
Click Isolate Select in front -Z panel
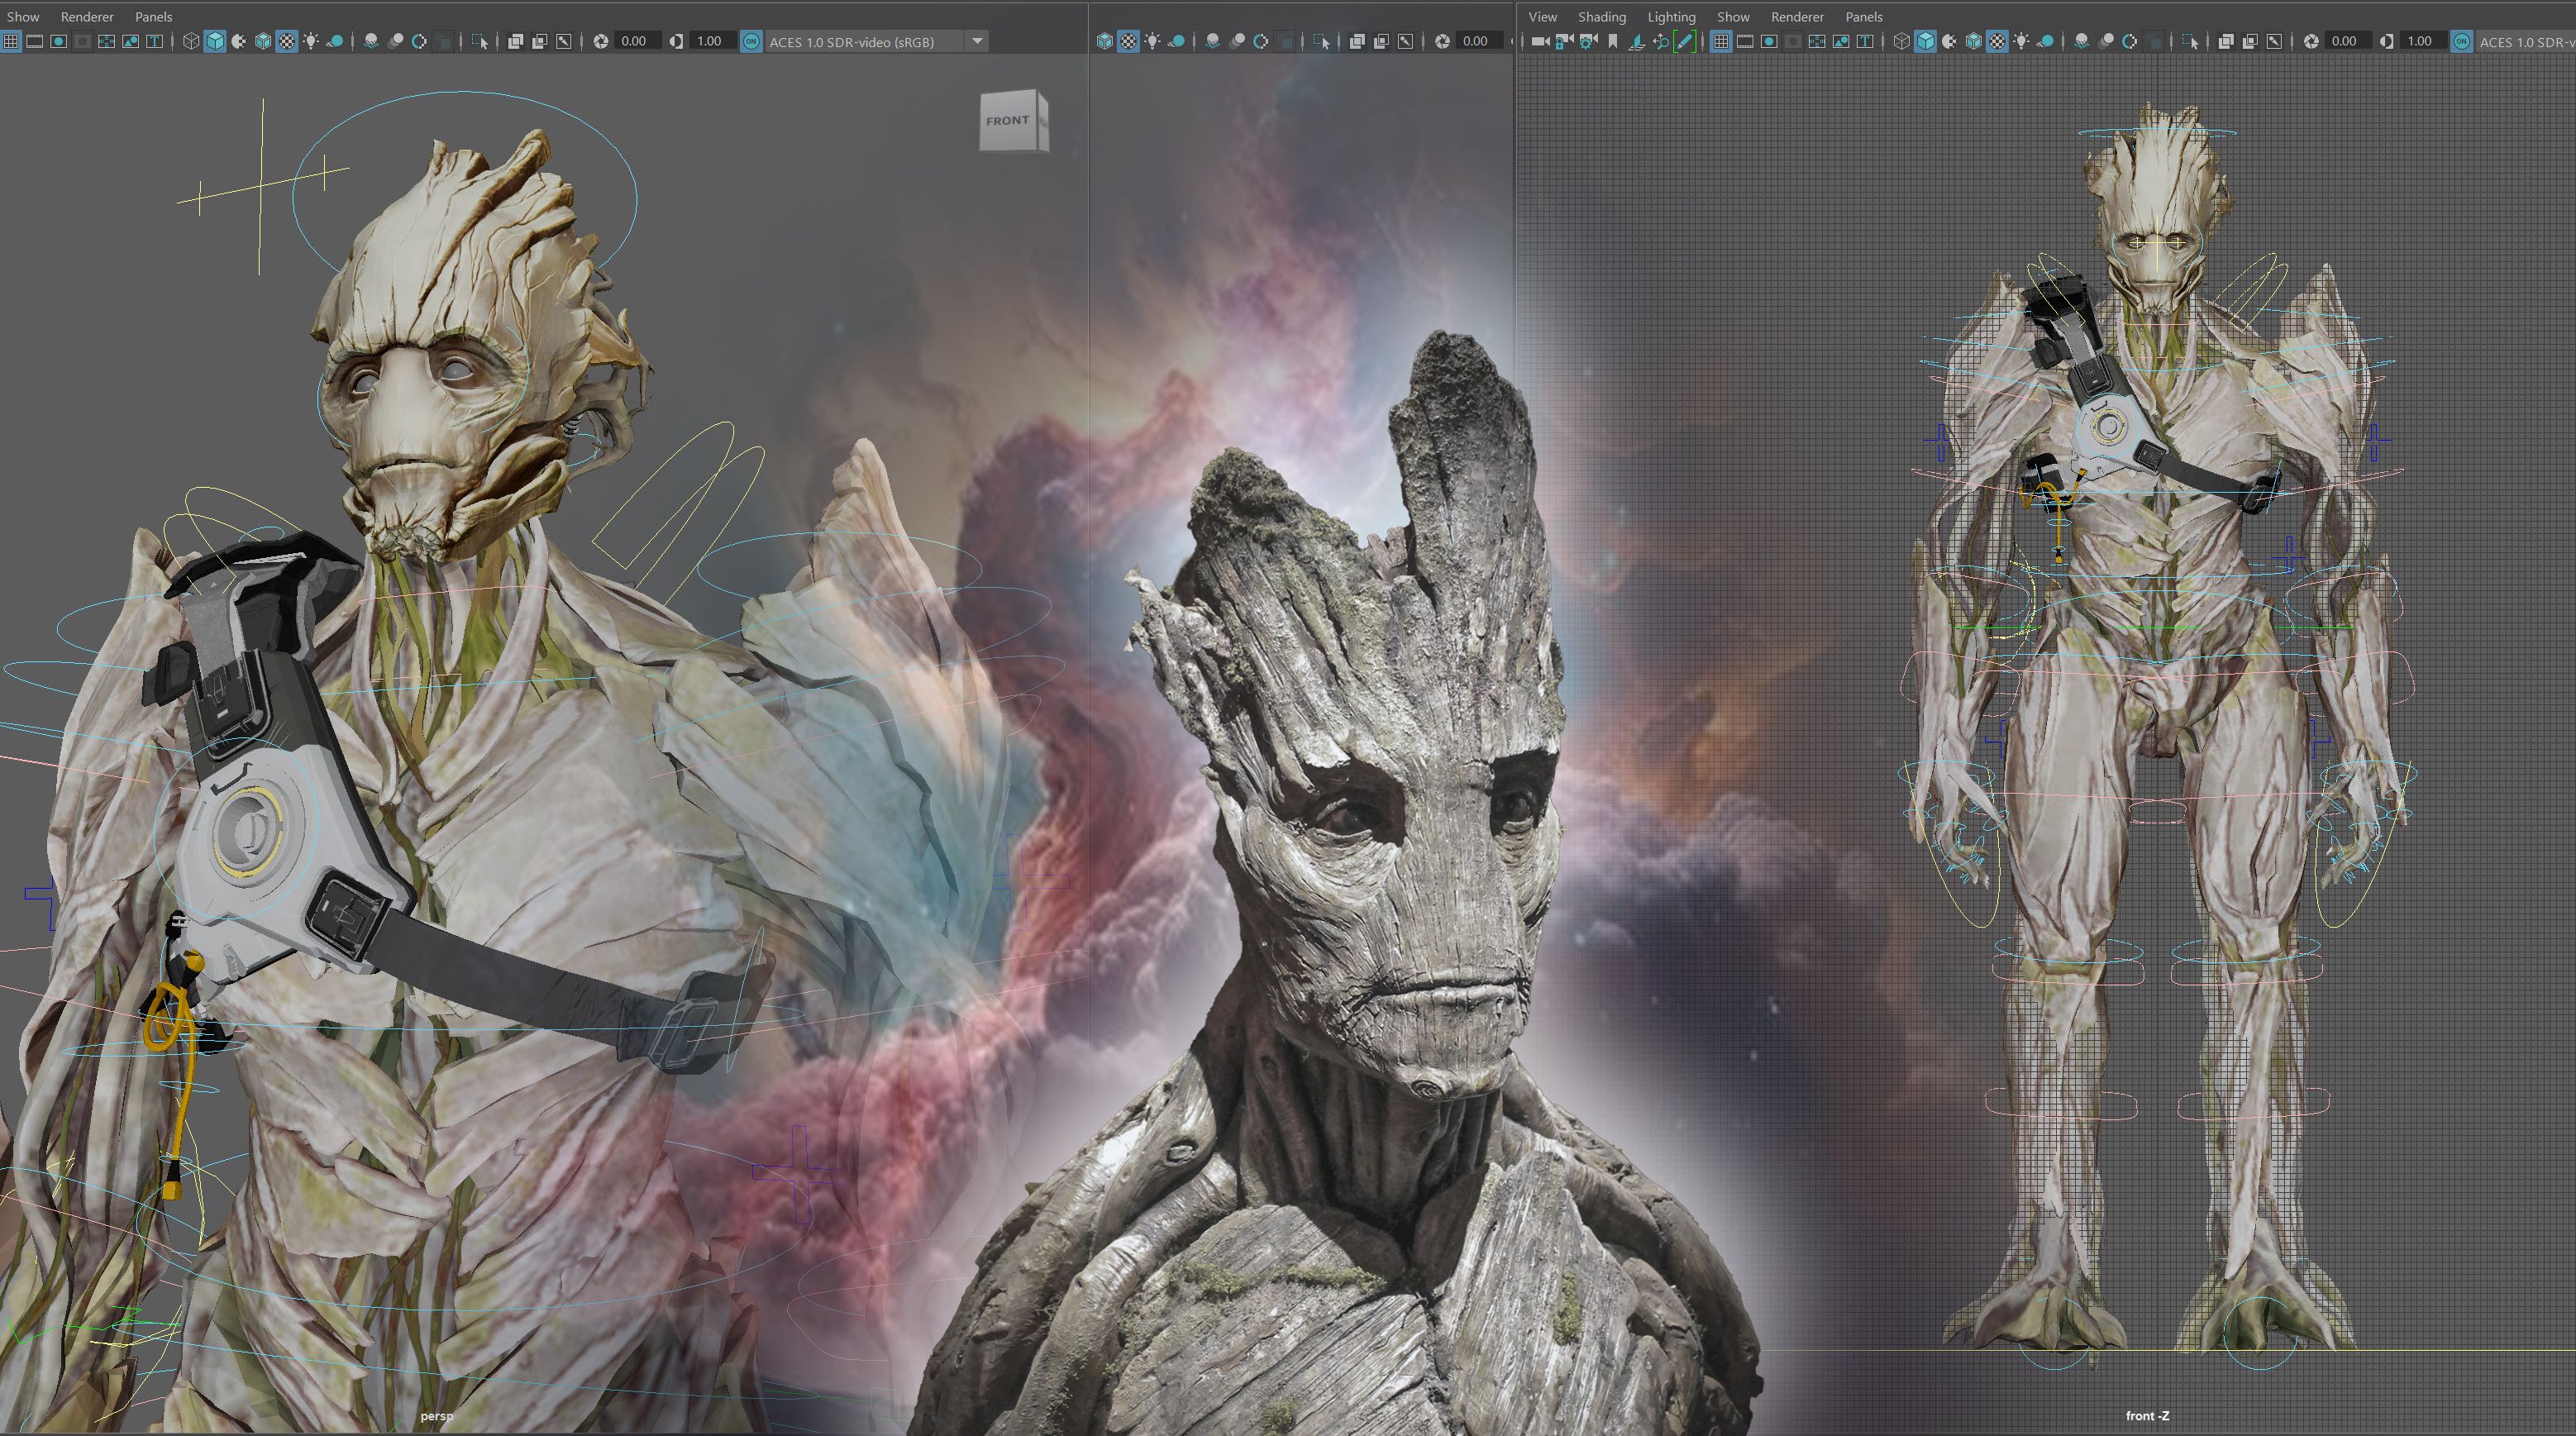2190,41
